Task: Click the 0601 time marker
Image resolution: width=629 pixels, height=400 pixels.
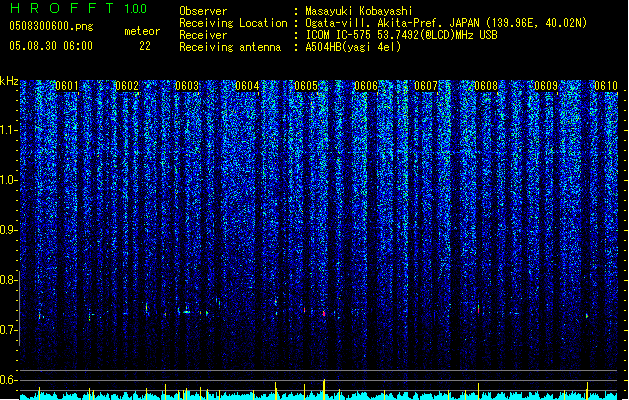Action: (x=67, y=86)
